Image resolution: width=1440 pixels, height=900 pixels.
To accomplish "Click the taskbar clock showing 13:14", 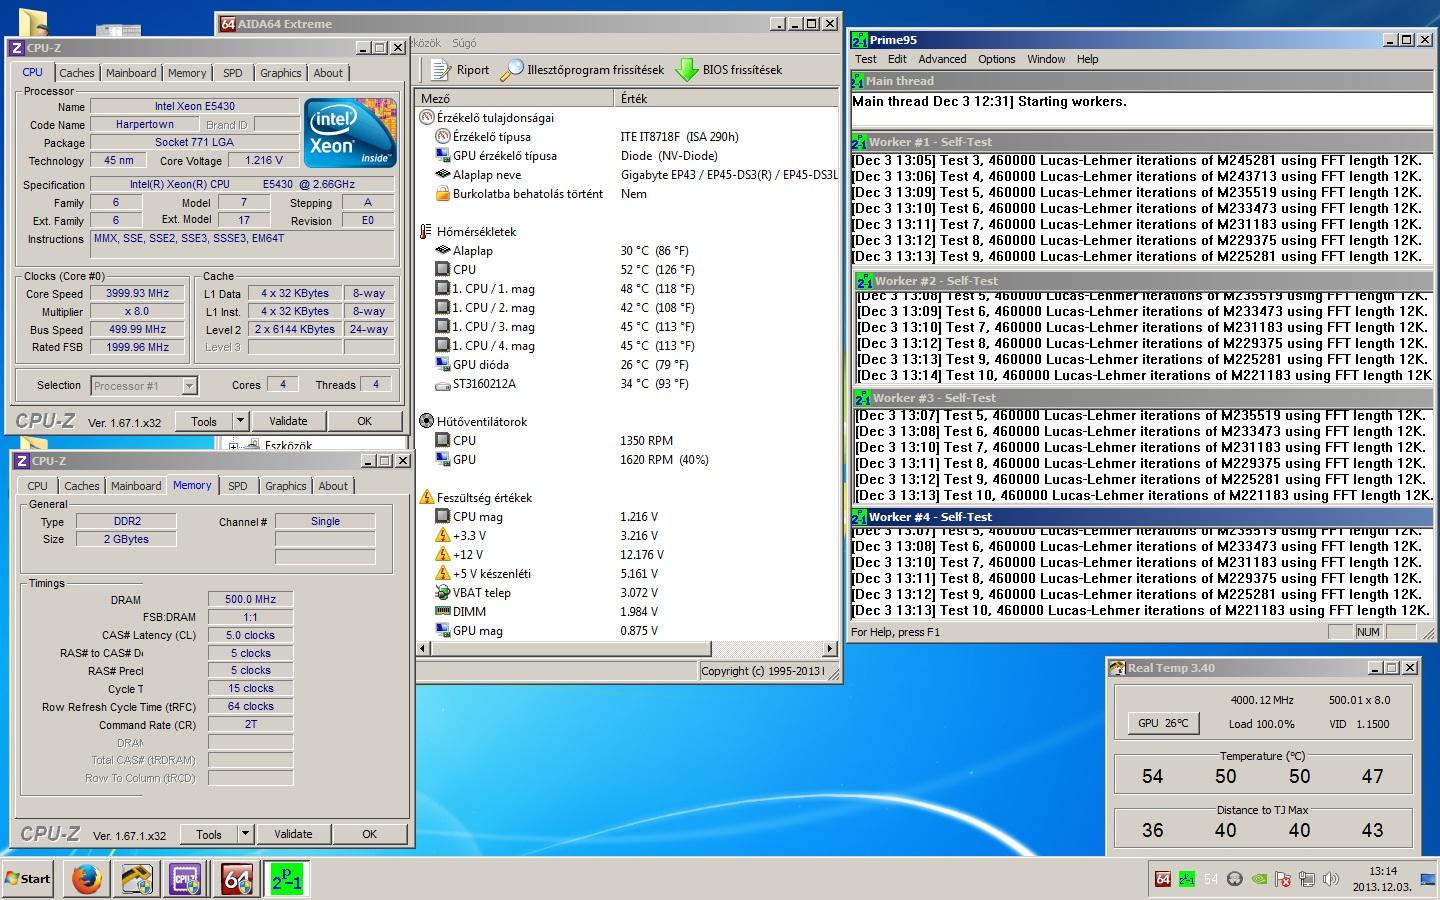I will coord(1383,879).
